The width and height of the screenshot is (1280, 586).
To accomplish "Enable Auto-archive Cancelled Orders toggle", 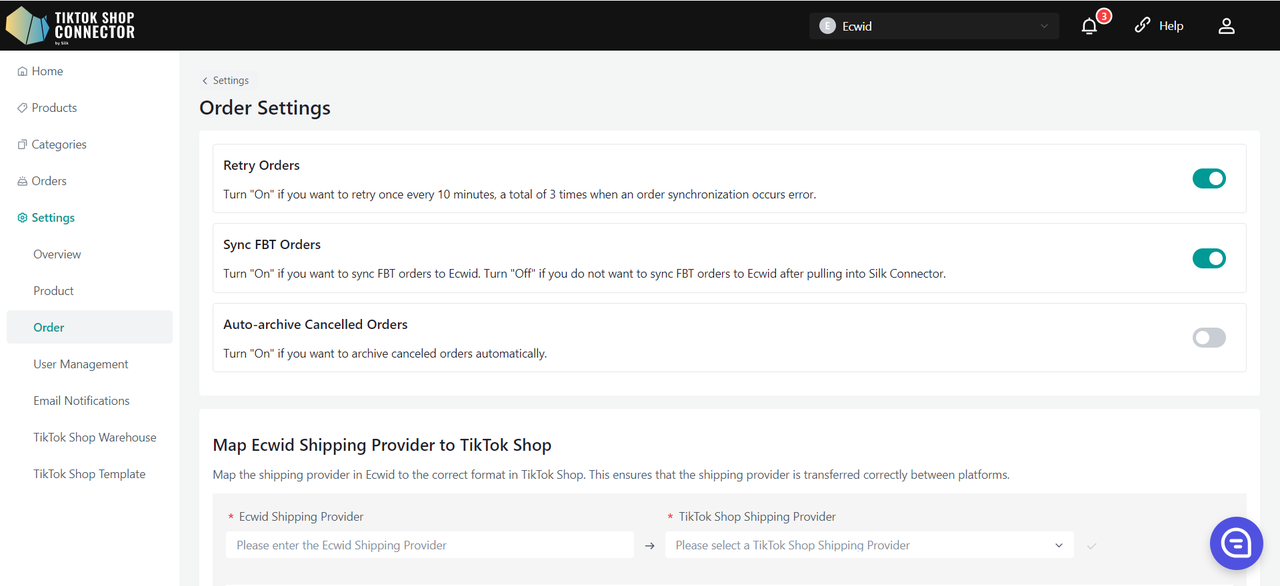I will tap(1209, 338).
